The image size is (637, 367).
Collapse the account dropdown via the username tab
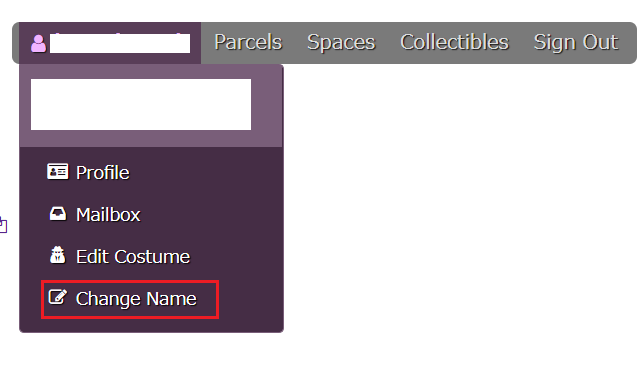[110, 43]
